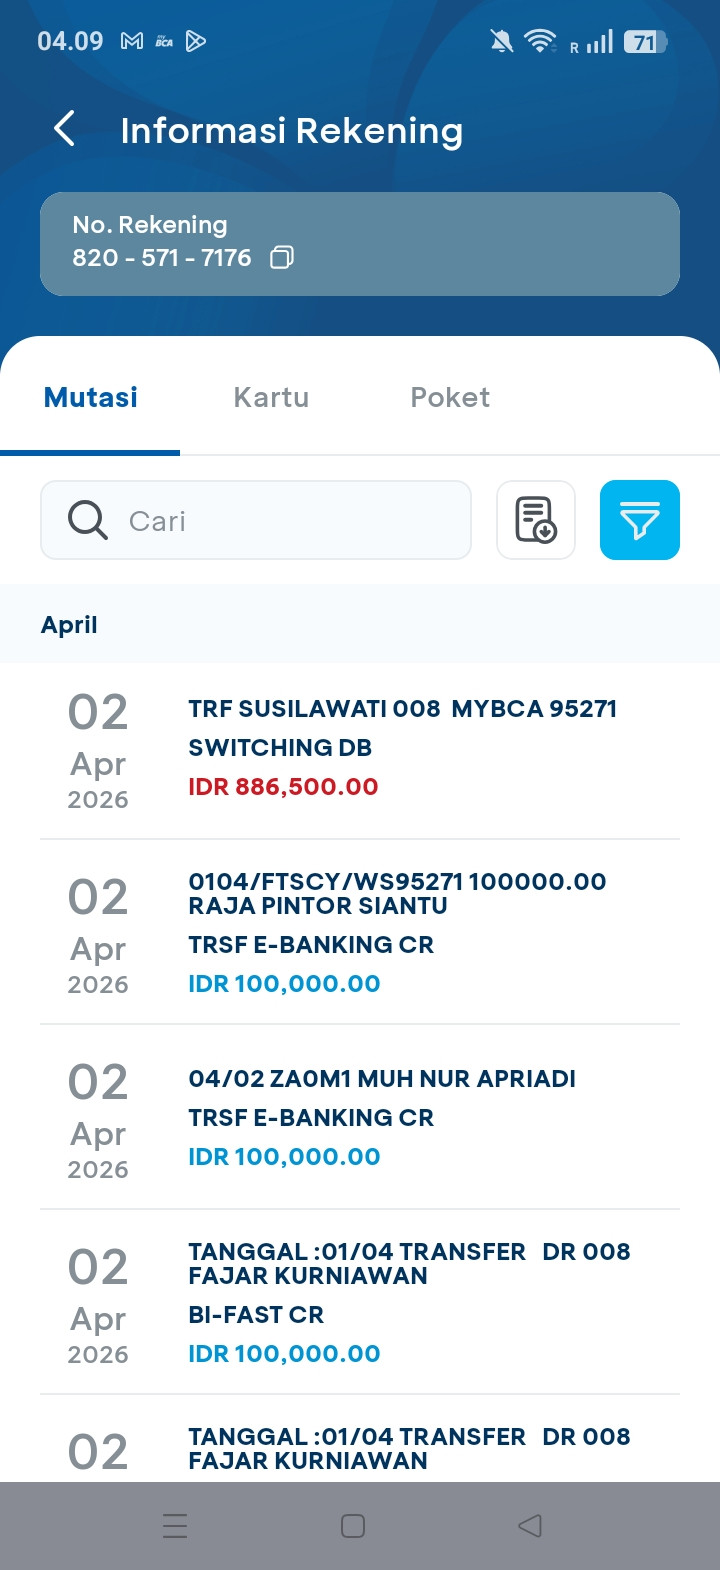Open the download statement icon
The image size is (720, 1570).
pos(536,520)
